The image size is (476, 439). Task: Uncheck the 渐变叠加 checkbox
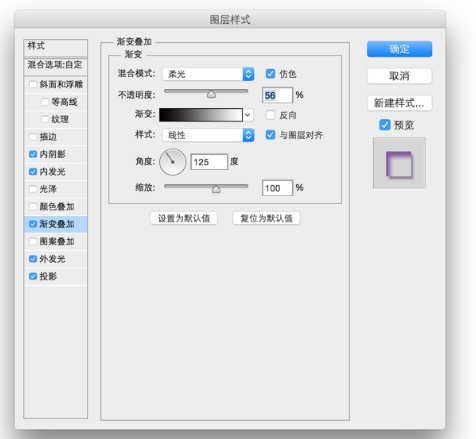point(33,224)
